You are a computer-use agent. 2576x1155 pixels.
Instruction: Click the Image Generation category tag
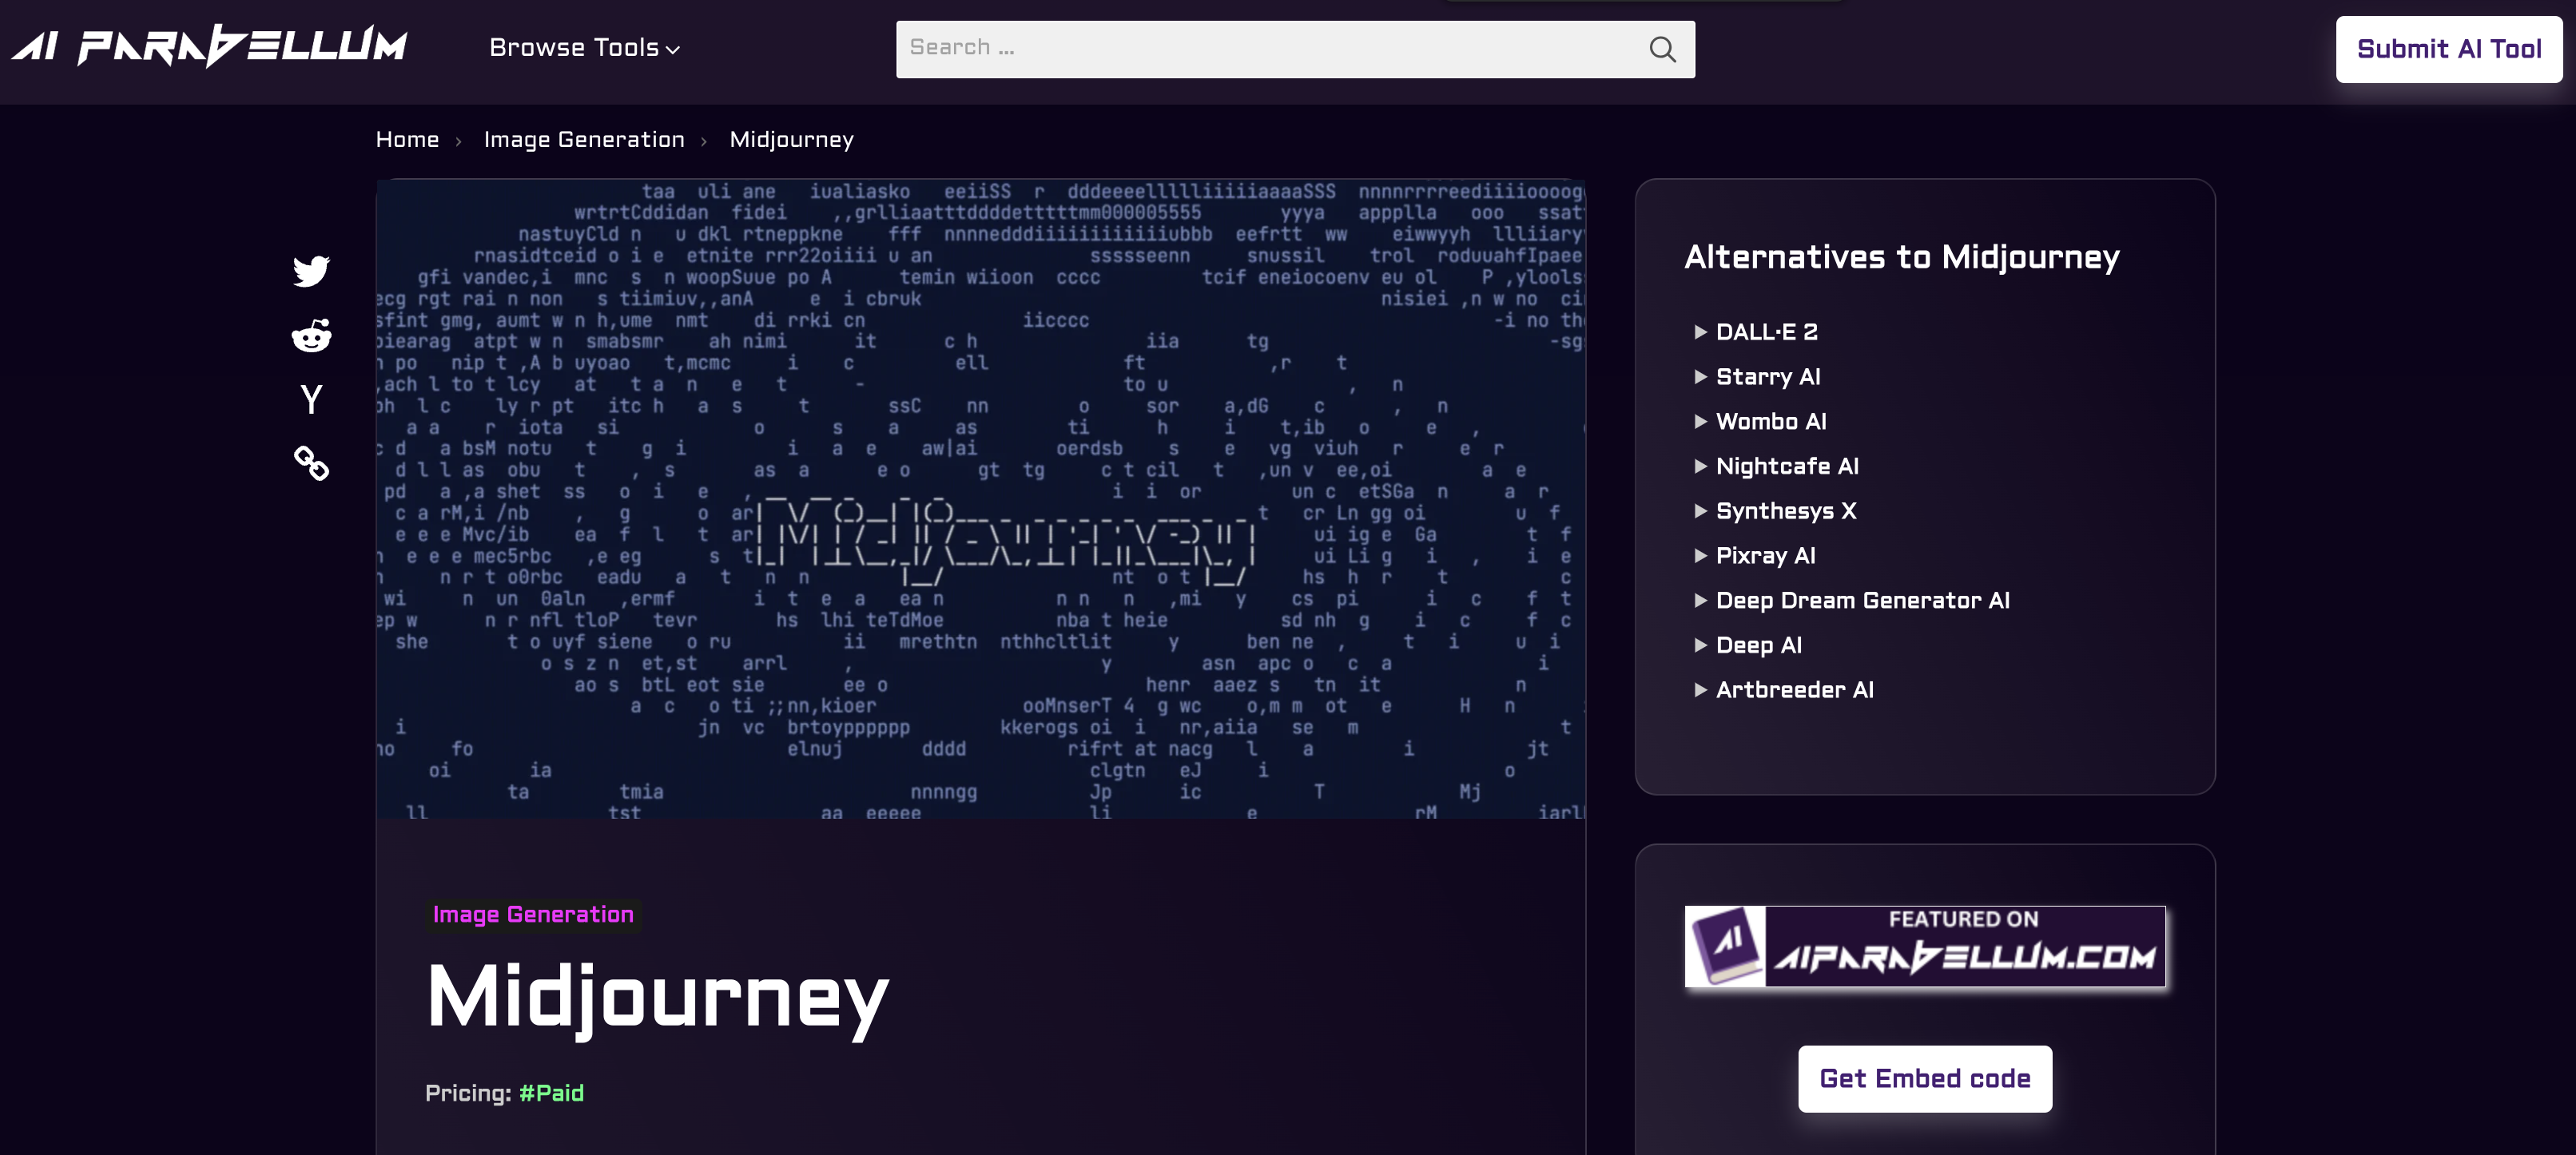[533, 914]
